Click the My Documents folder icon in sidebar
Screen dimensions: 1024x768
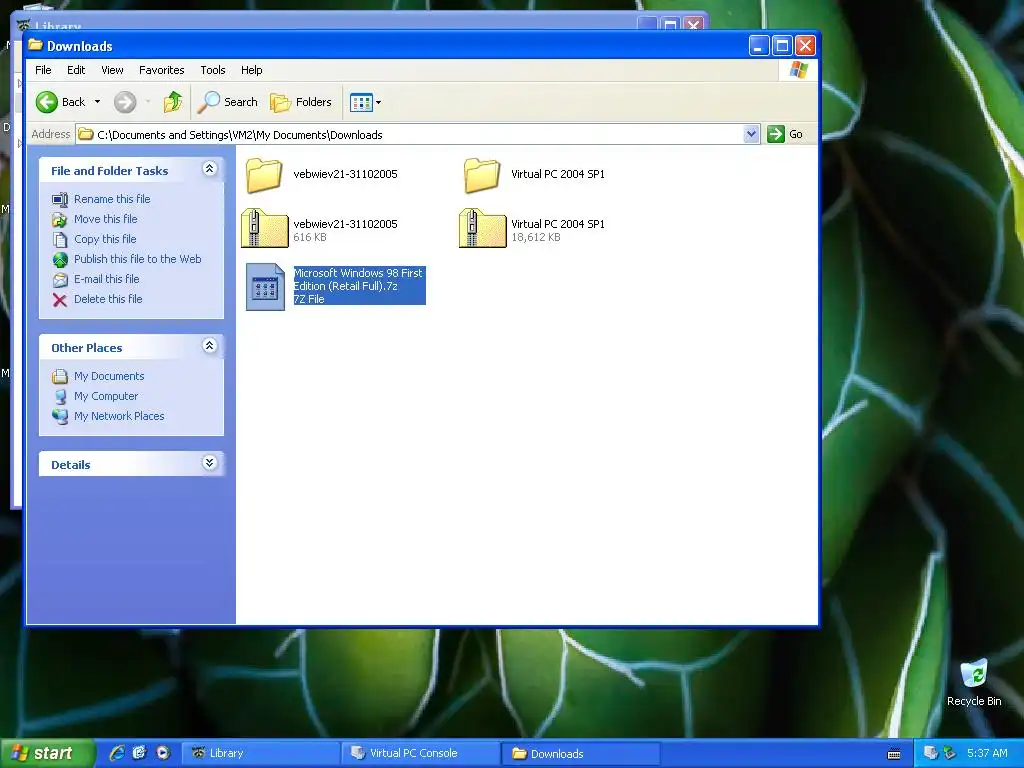point(60,376)
